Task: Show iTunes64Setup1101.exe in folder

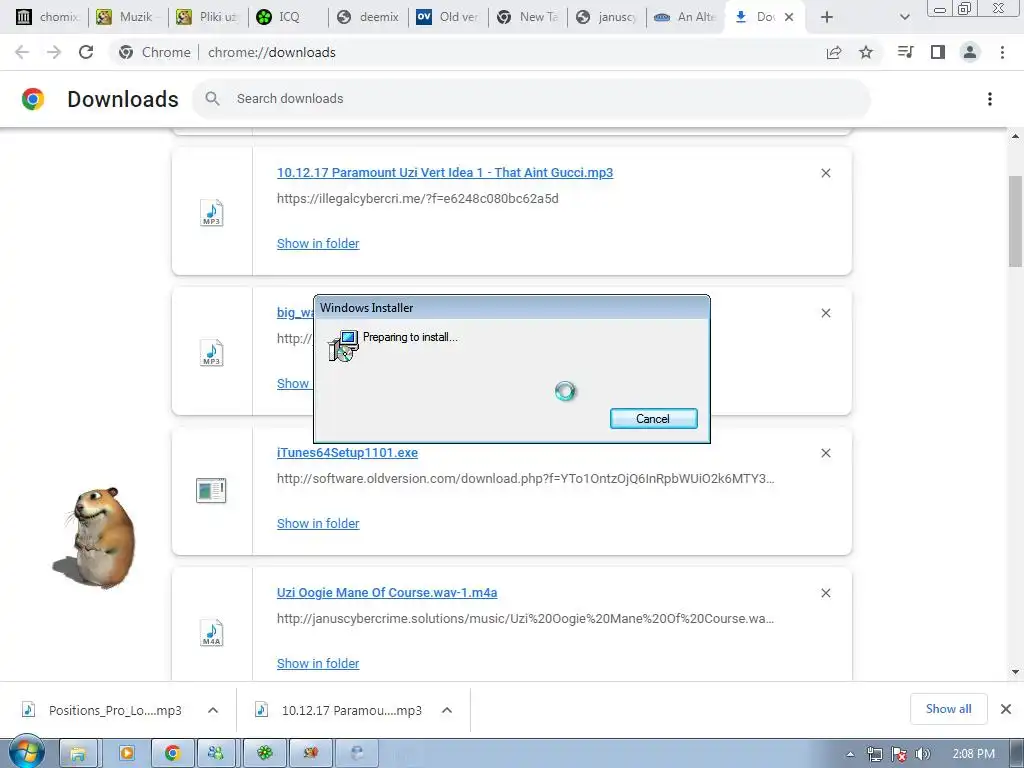Action: 318,524
